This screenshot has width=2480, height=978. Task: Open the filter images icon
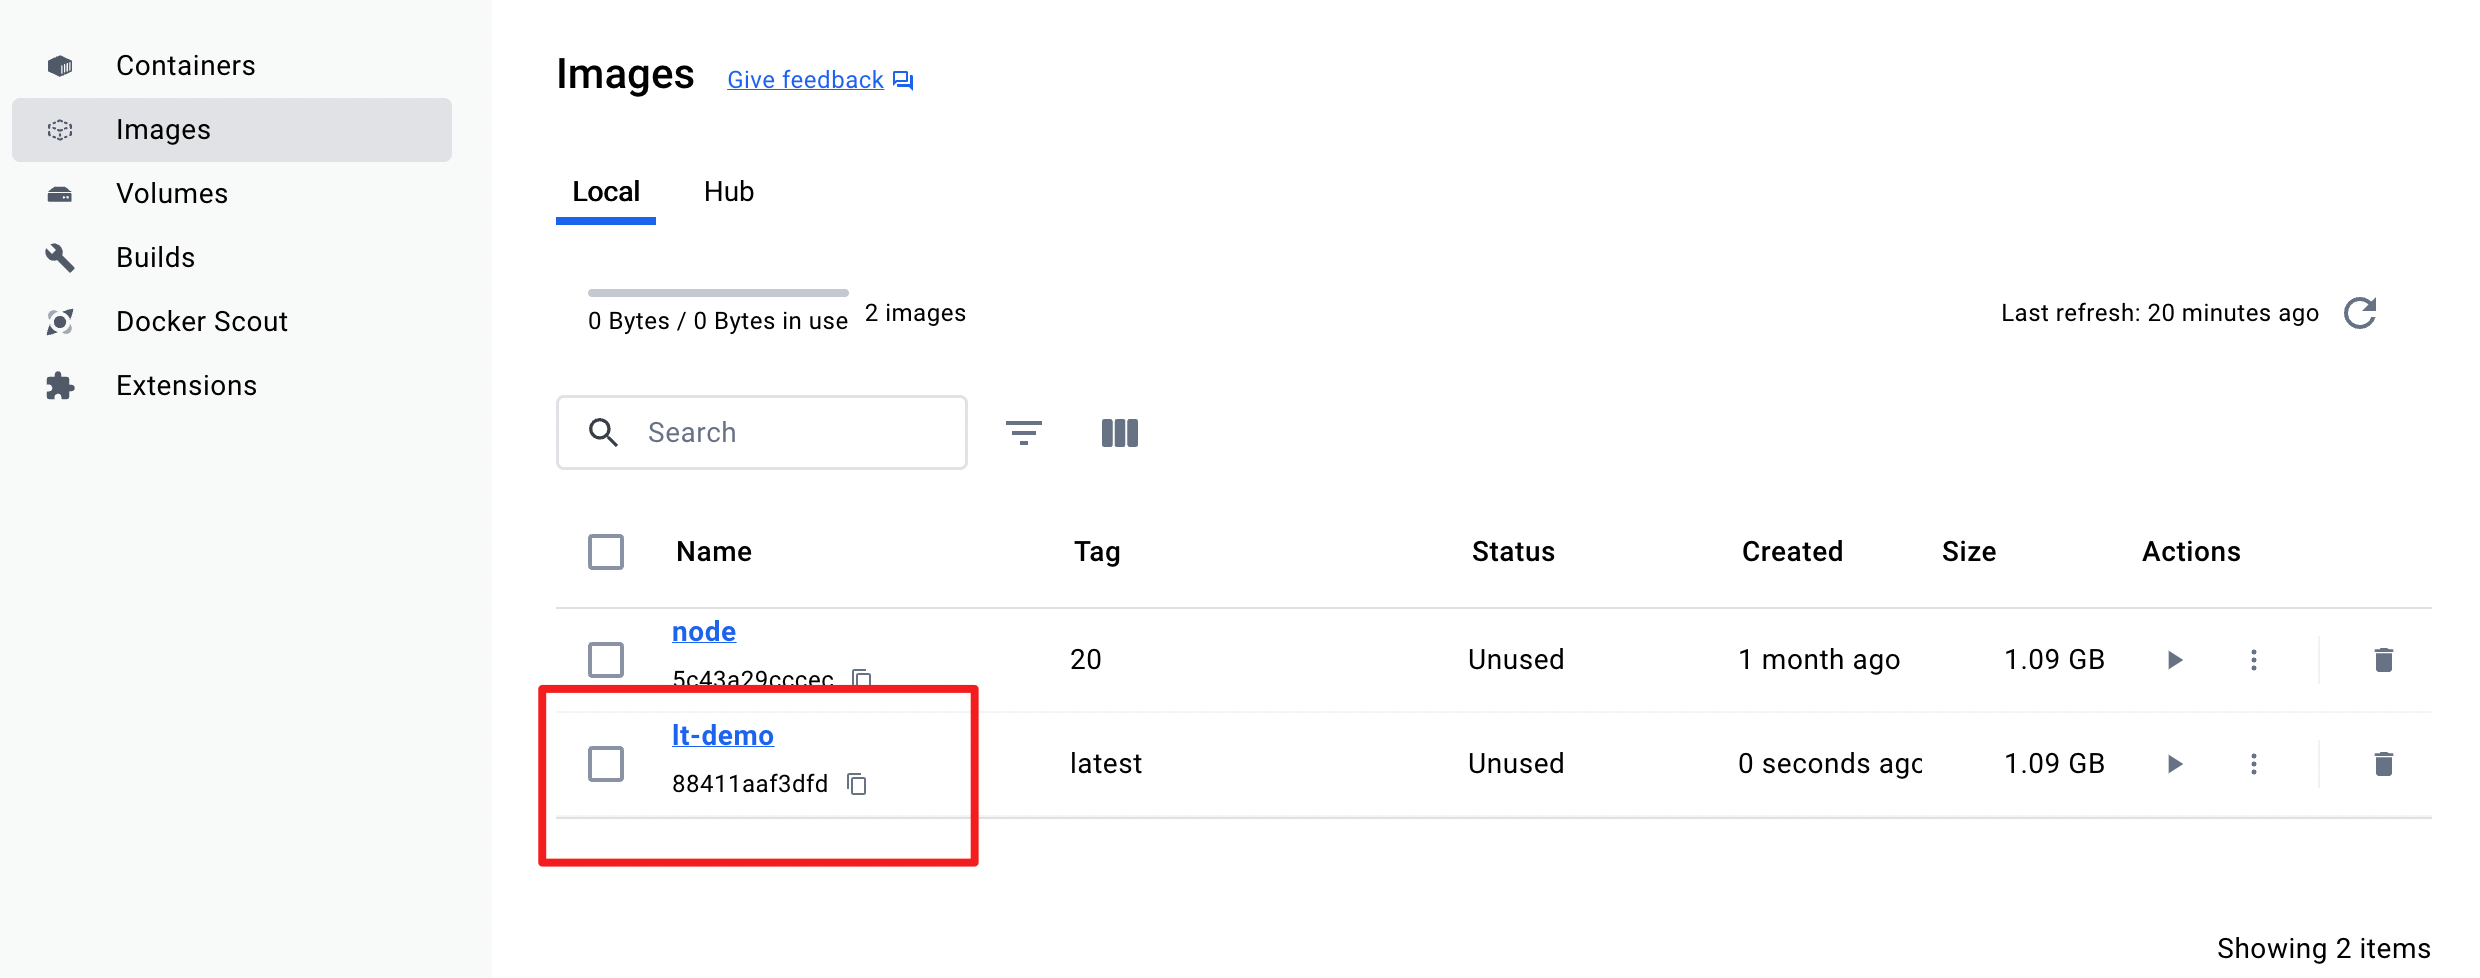point(1023,432)
